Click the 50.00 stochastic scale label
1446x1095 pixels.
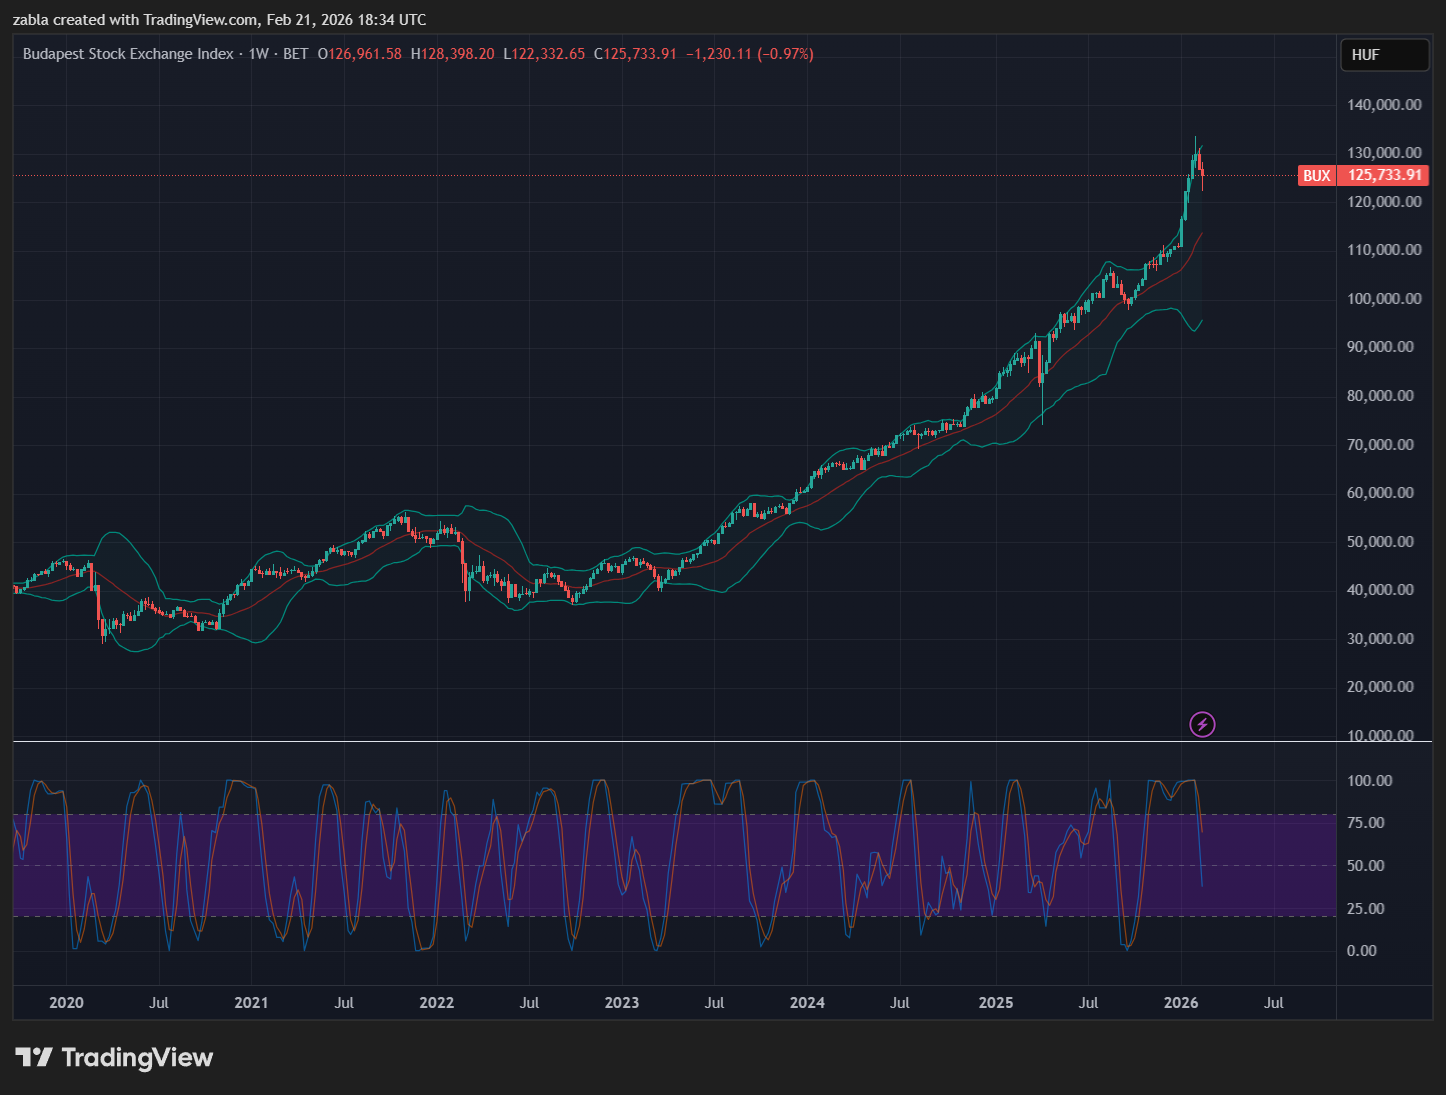click(x=1365, y=865)
